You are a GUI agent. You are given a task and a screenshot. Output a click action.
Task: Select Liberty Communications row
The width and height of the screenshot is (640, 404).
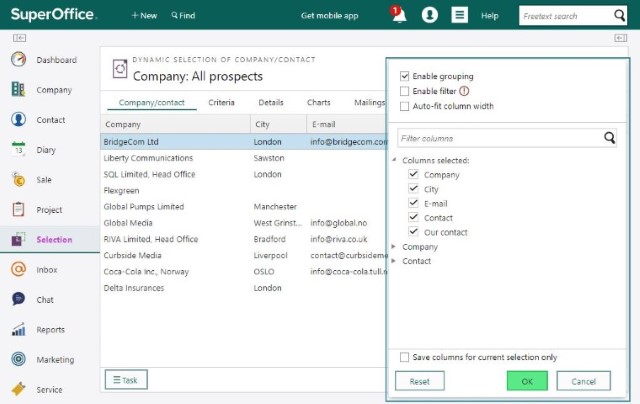(243, 158)
